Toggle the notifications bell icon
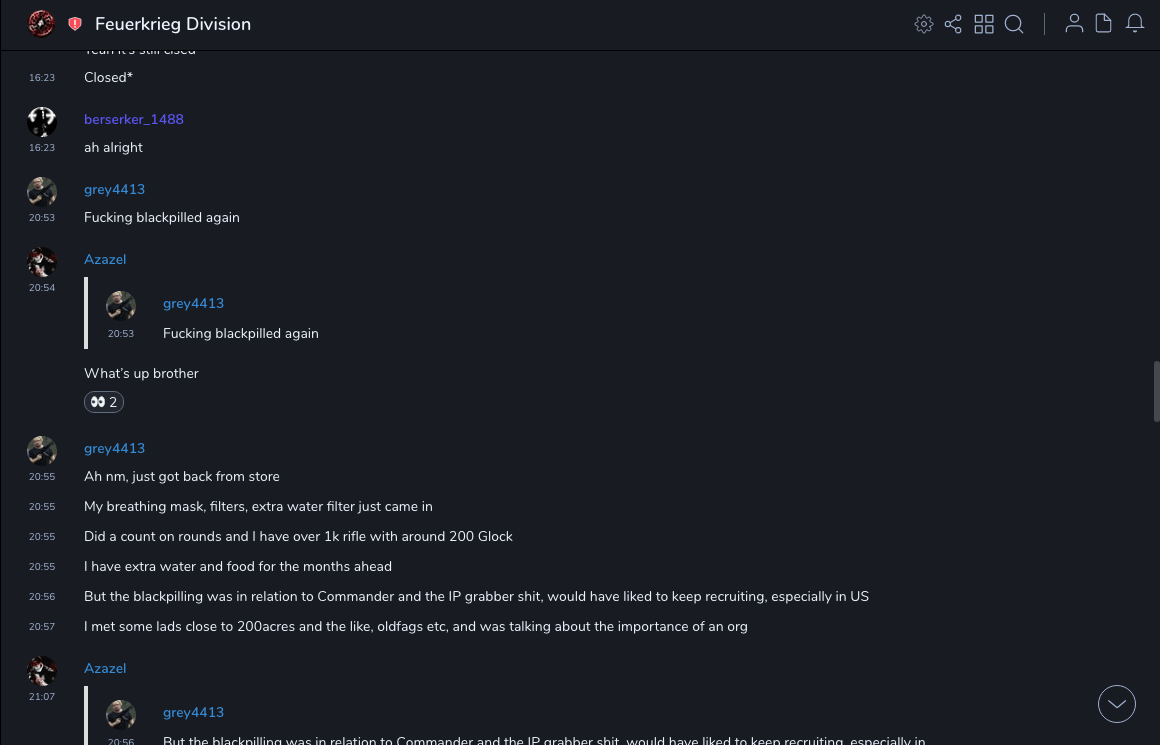1160x745 pixels. [1135, 24]
